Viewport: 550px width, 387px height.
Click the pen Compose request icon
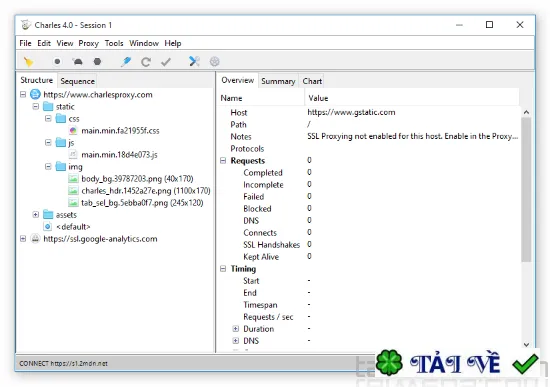point(126,62)
